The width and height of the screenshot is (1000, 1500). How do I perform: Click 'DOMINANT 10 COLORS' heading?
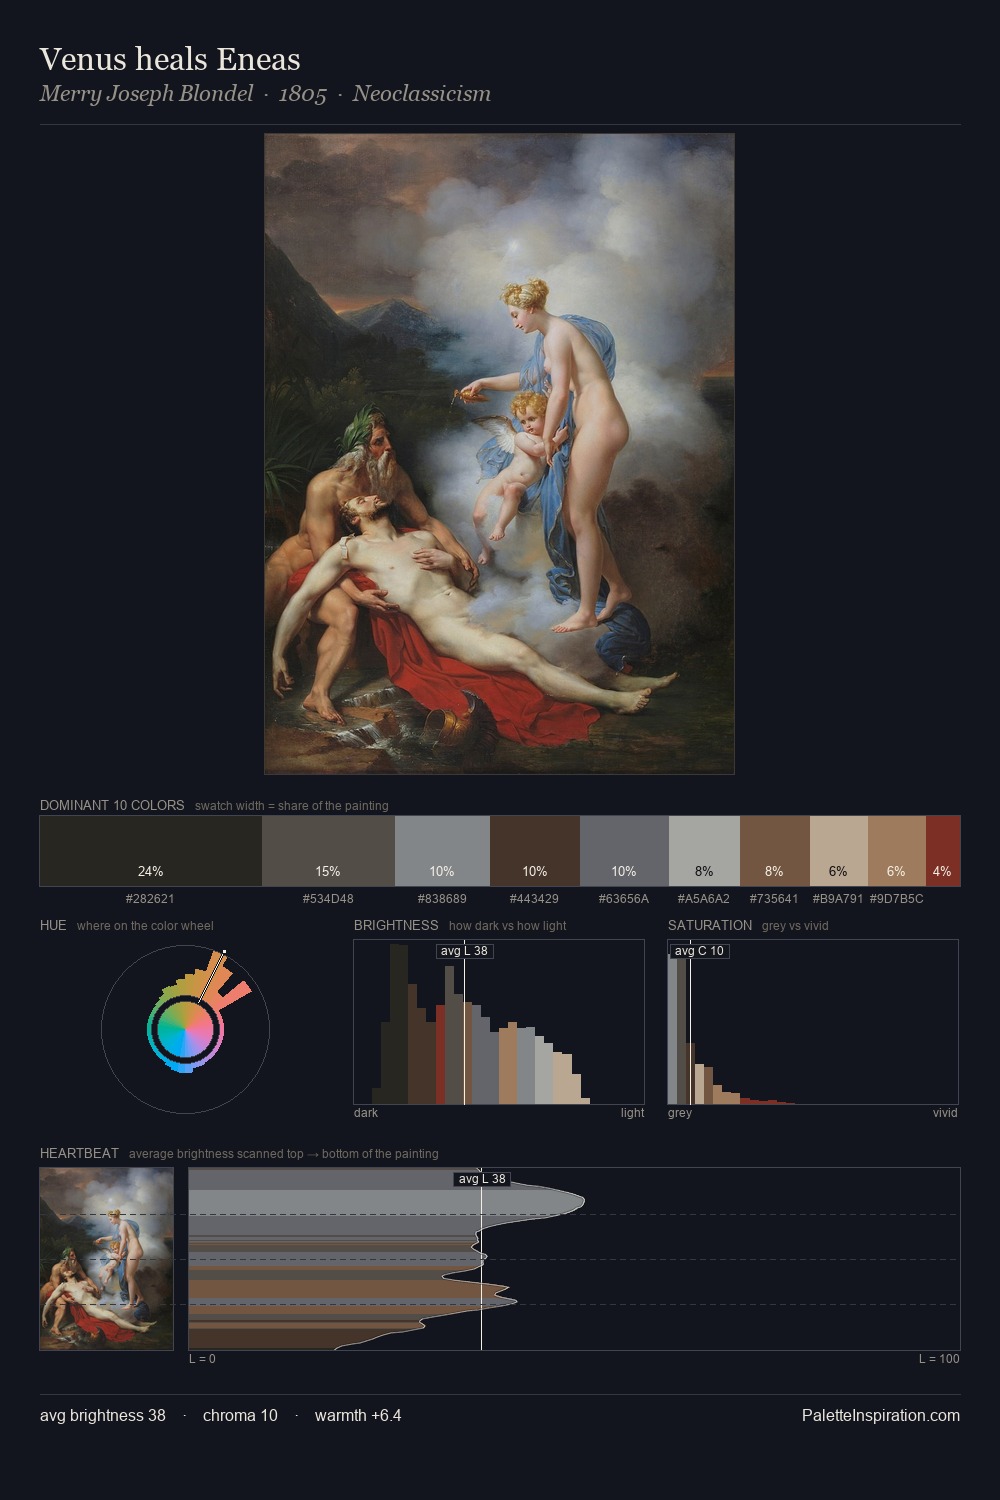pos(112,805)
